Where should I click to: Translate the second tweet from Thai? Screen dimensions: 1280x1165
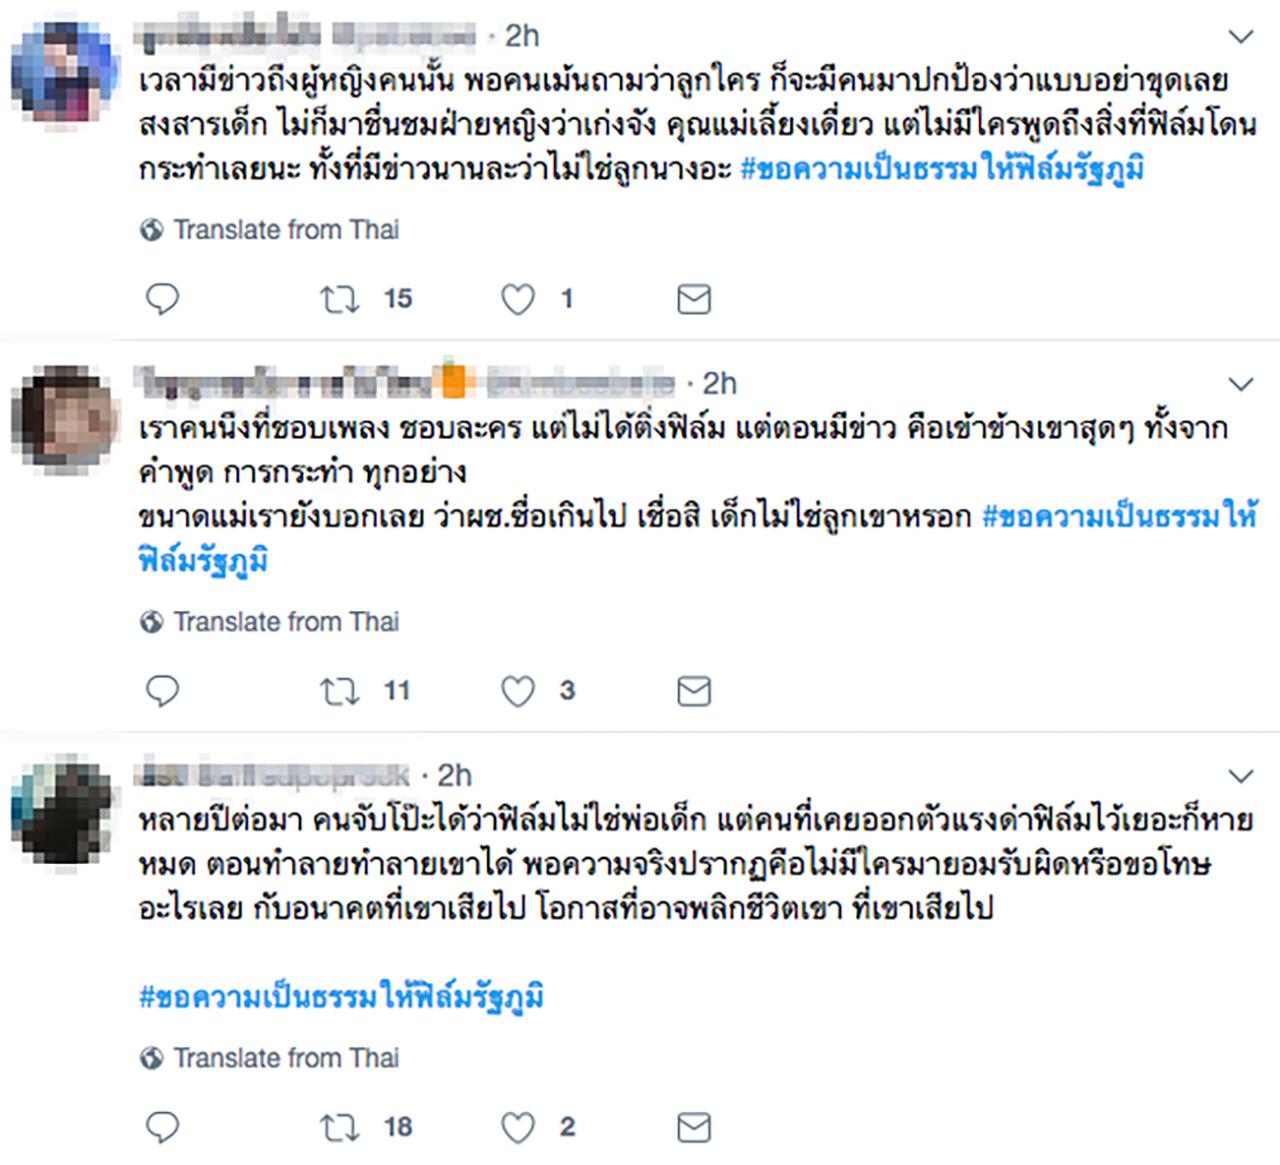pos(286,622)
